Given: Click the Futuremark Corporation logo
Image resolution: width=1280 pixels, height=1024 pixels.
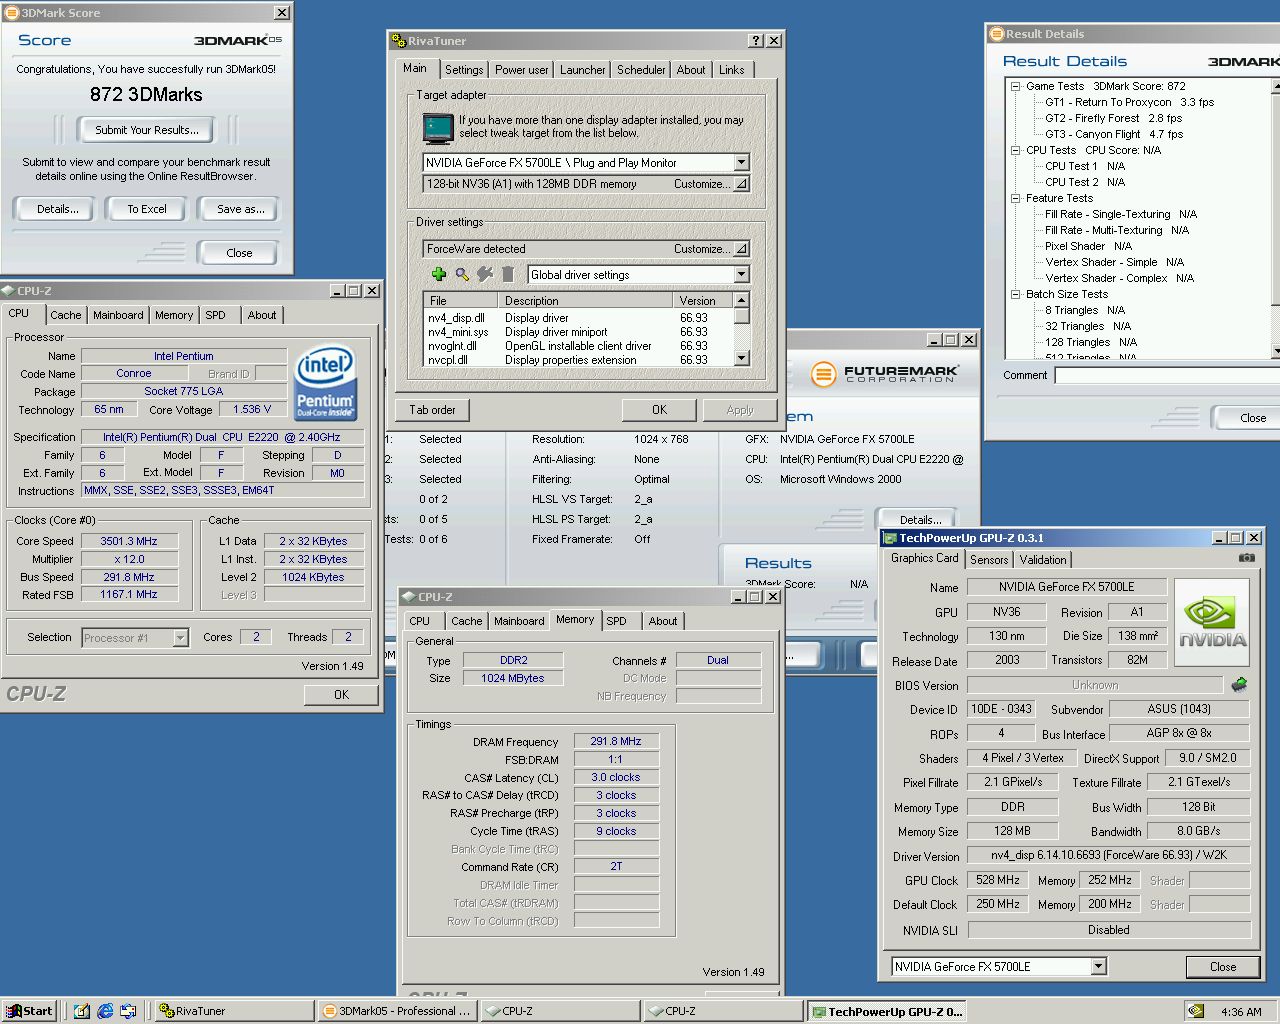Looking at the screenshot, I should pyautogui.click(x=884, y=374).
